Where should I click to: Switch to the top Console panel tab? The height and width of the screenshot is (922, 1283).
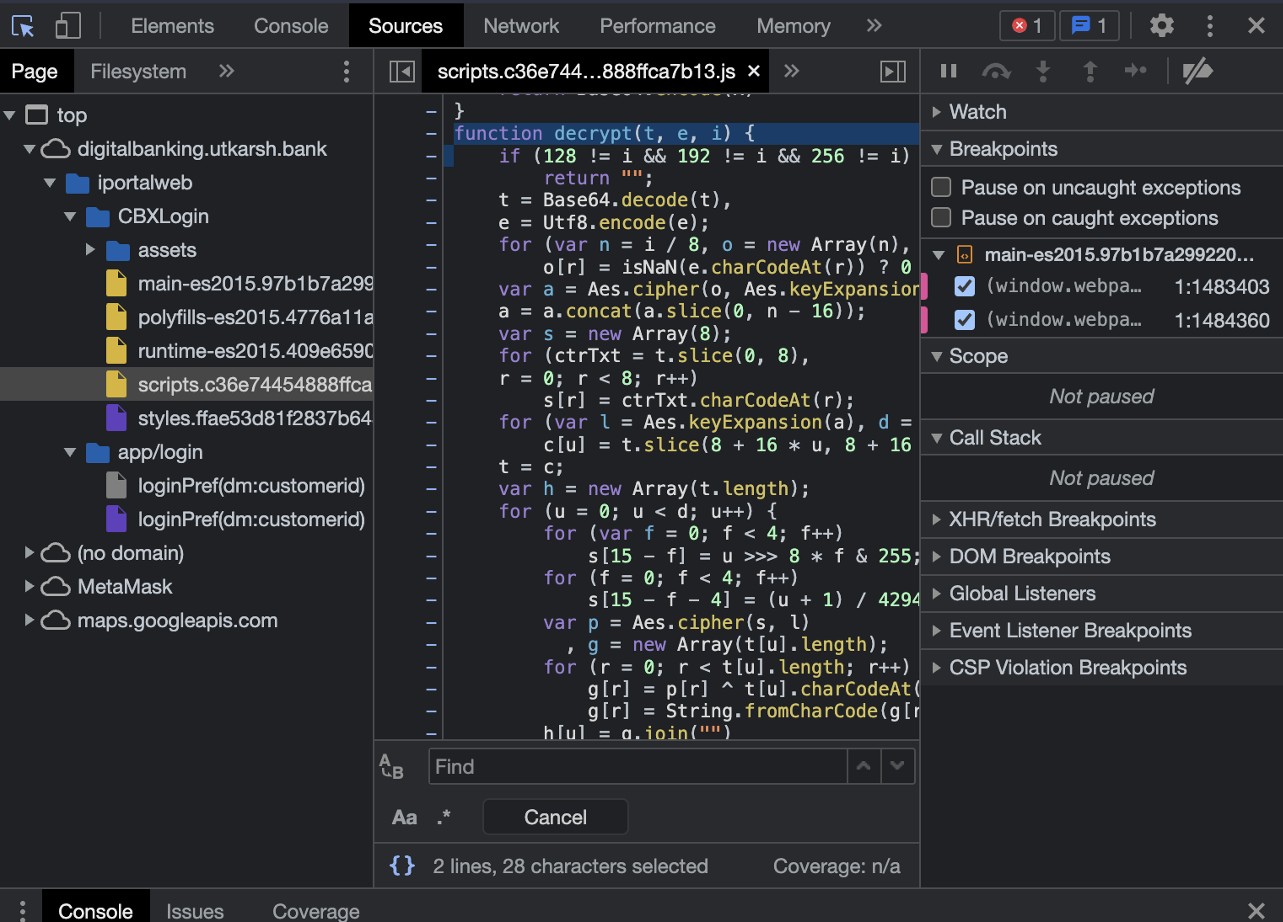(291, 25)
